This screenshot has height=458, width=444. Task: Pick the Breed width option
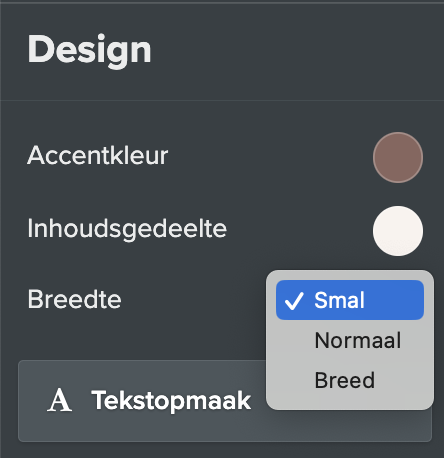tap(350, 380)
